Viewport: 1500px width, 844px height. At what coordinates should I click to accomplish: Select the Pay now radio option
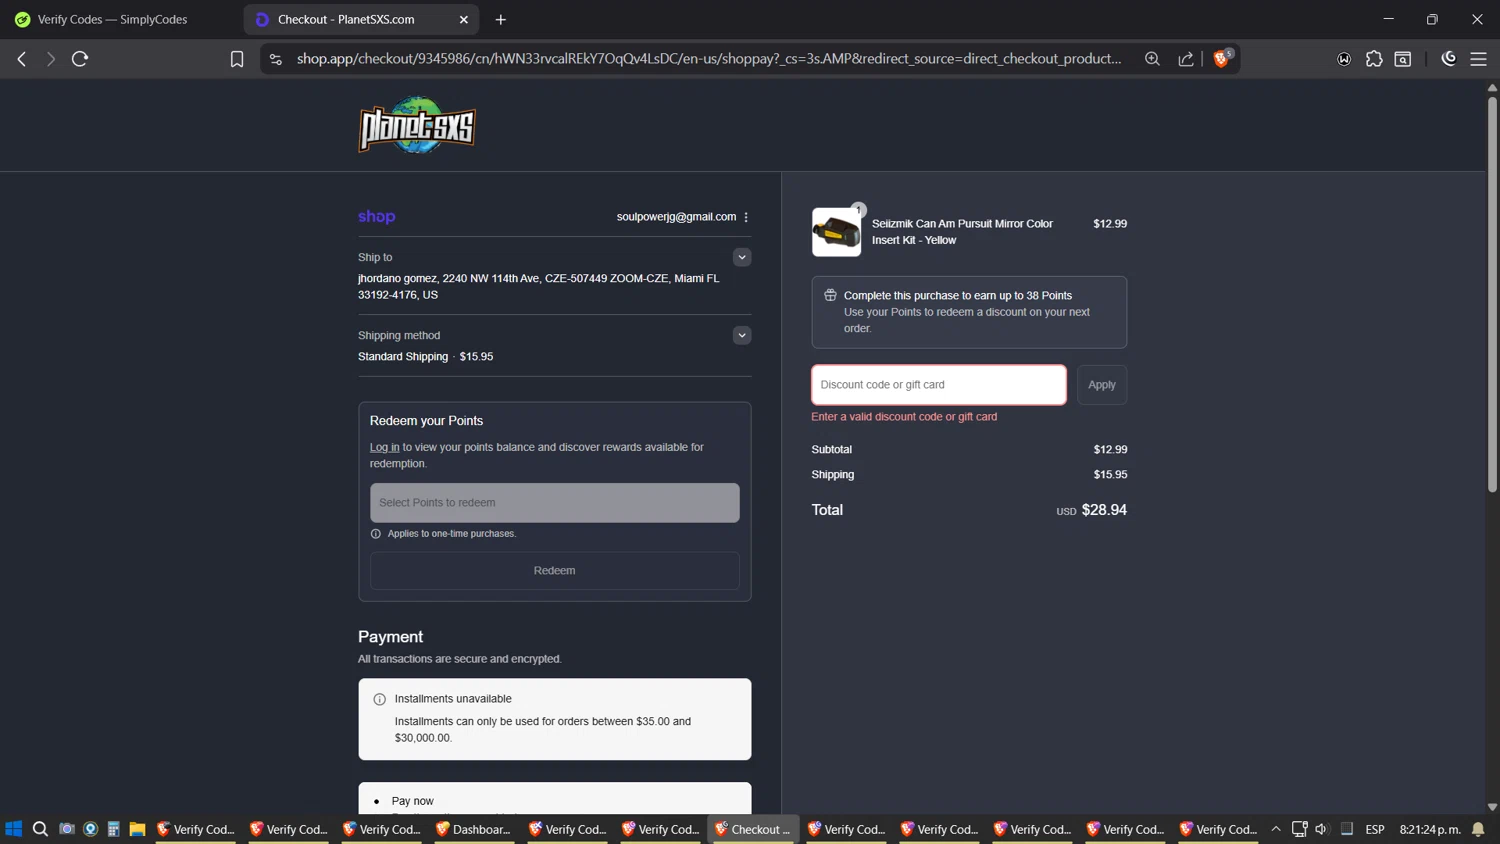[376, 801]
